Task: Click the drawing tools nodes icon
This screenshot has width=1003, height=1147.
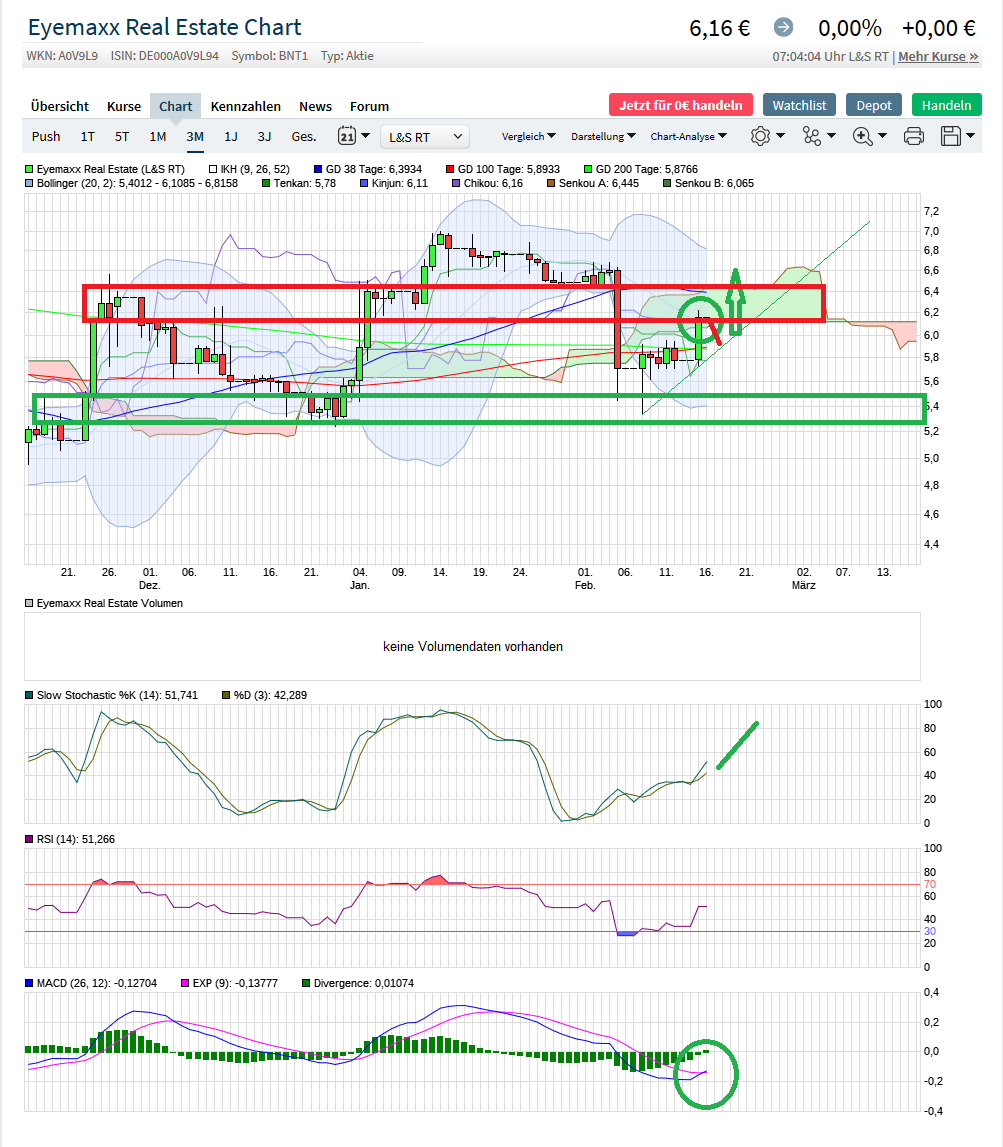Action: pyautogui.click(x=818, y=136)
